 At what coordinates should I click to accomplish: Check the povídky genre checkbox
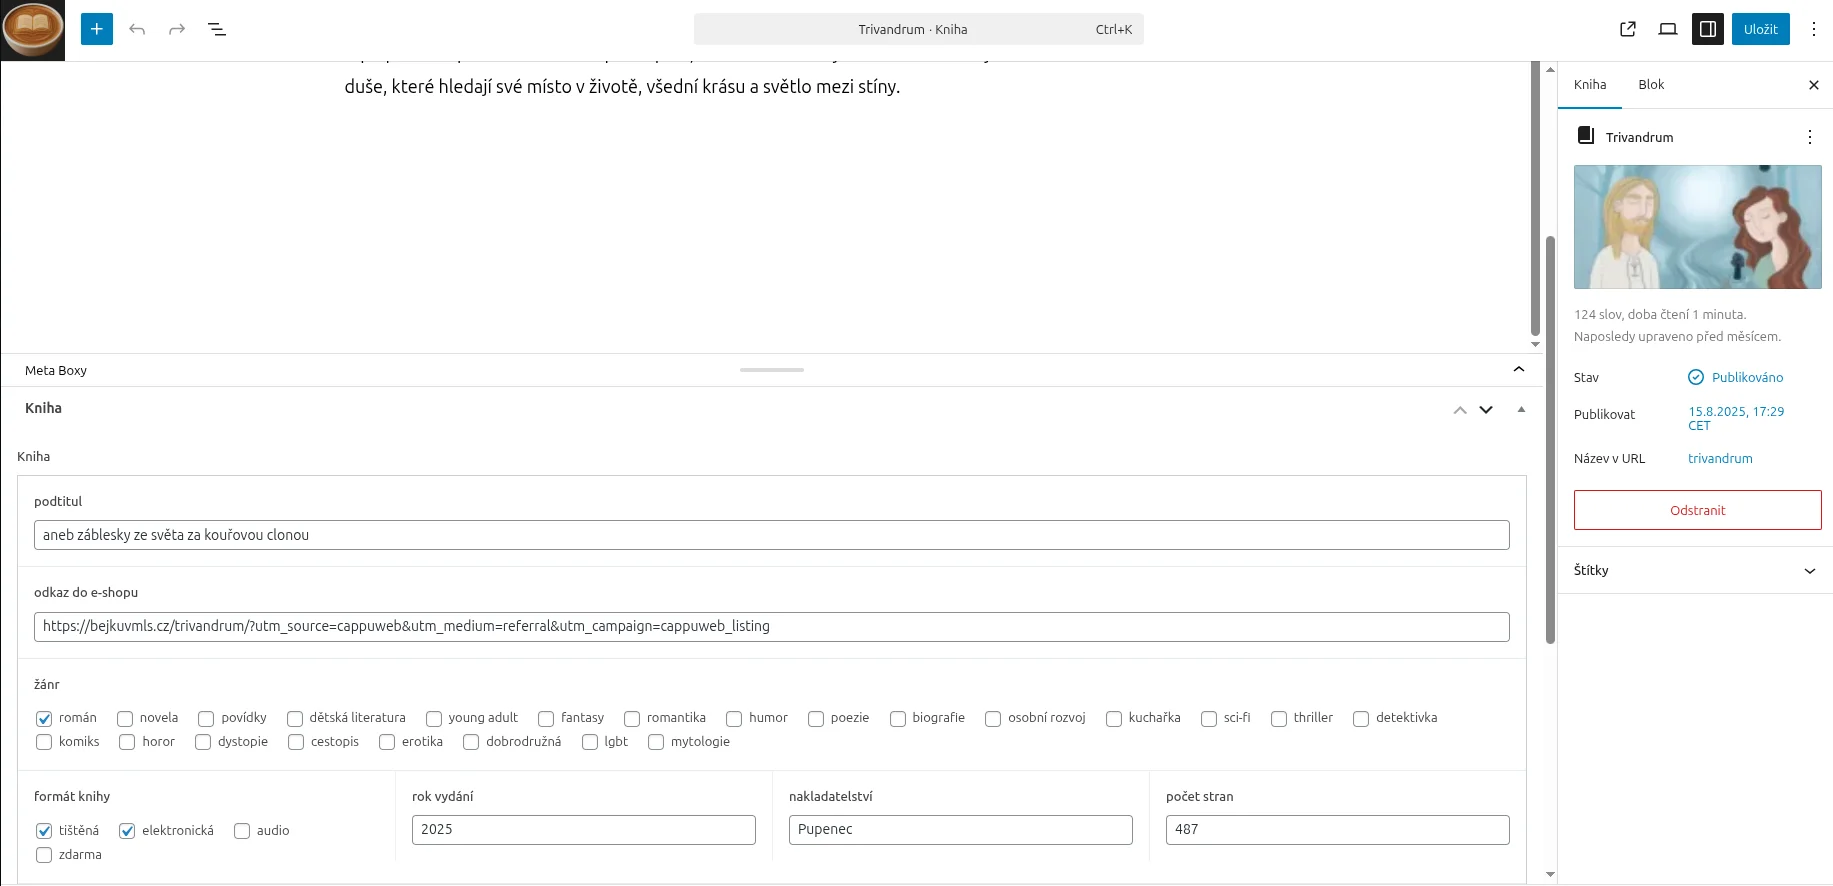[x=206, y=718]
